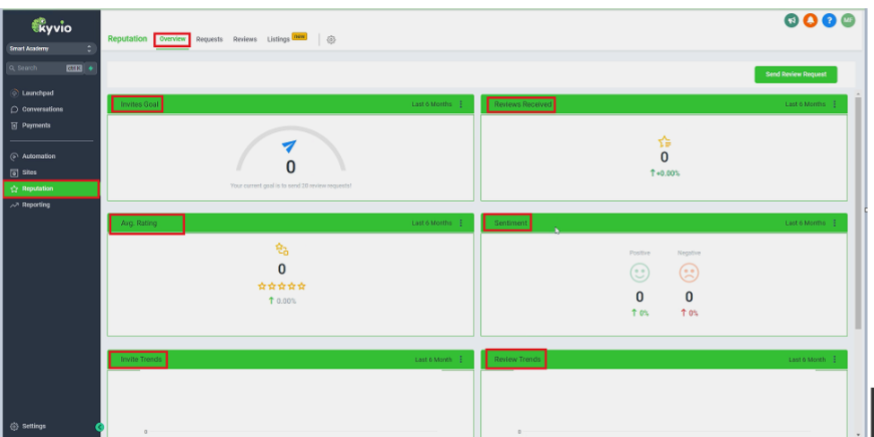Click the blue help question mark icon

[x=829, y=20]
